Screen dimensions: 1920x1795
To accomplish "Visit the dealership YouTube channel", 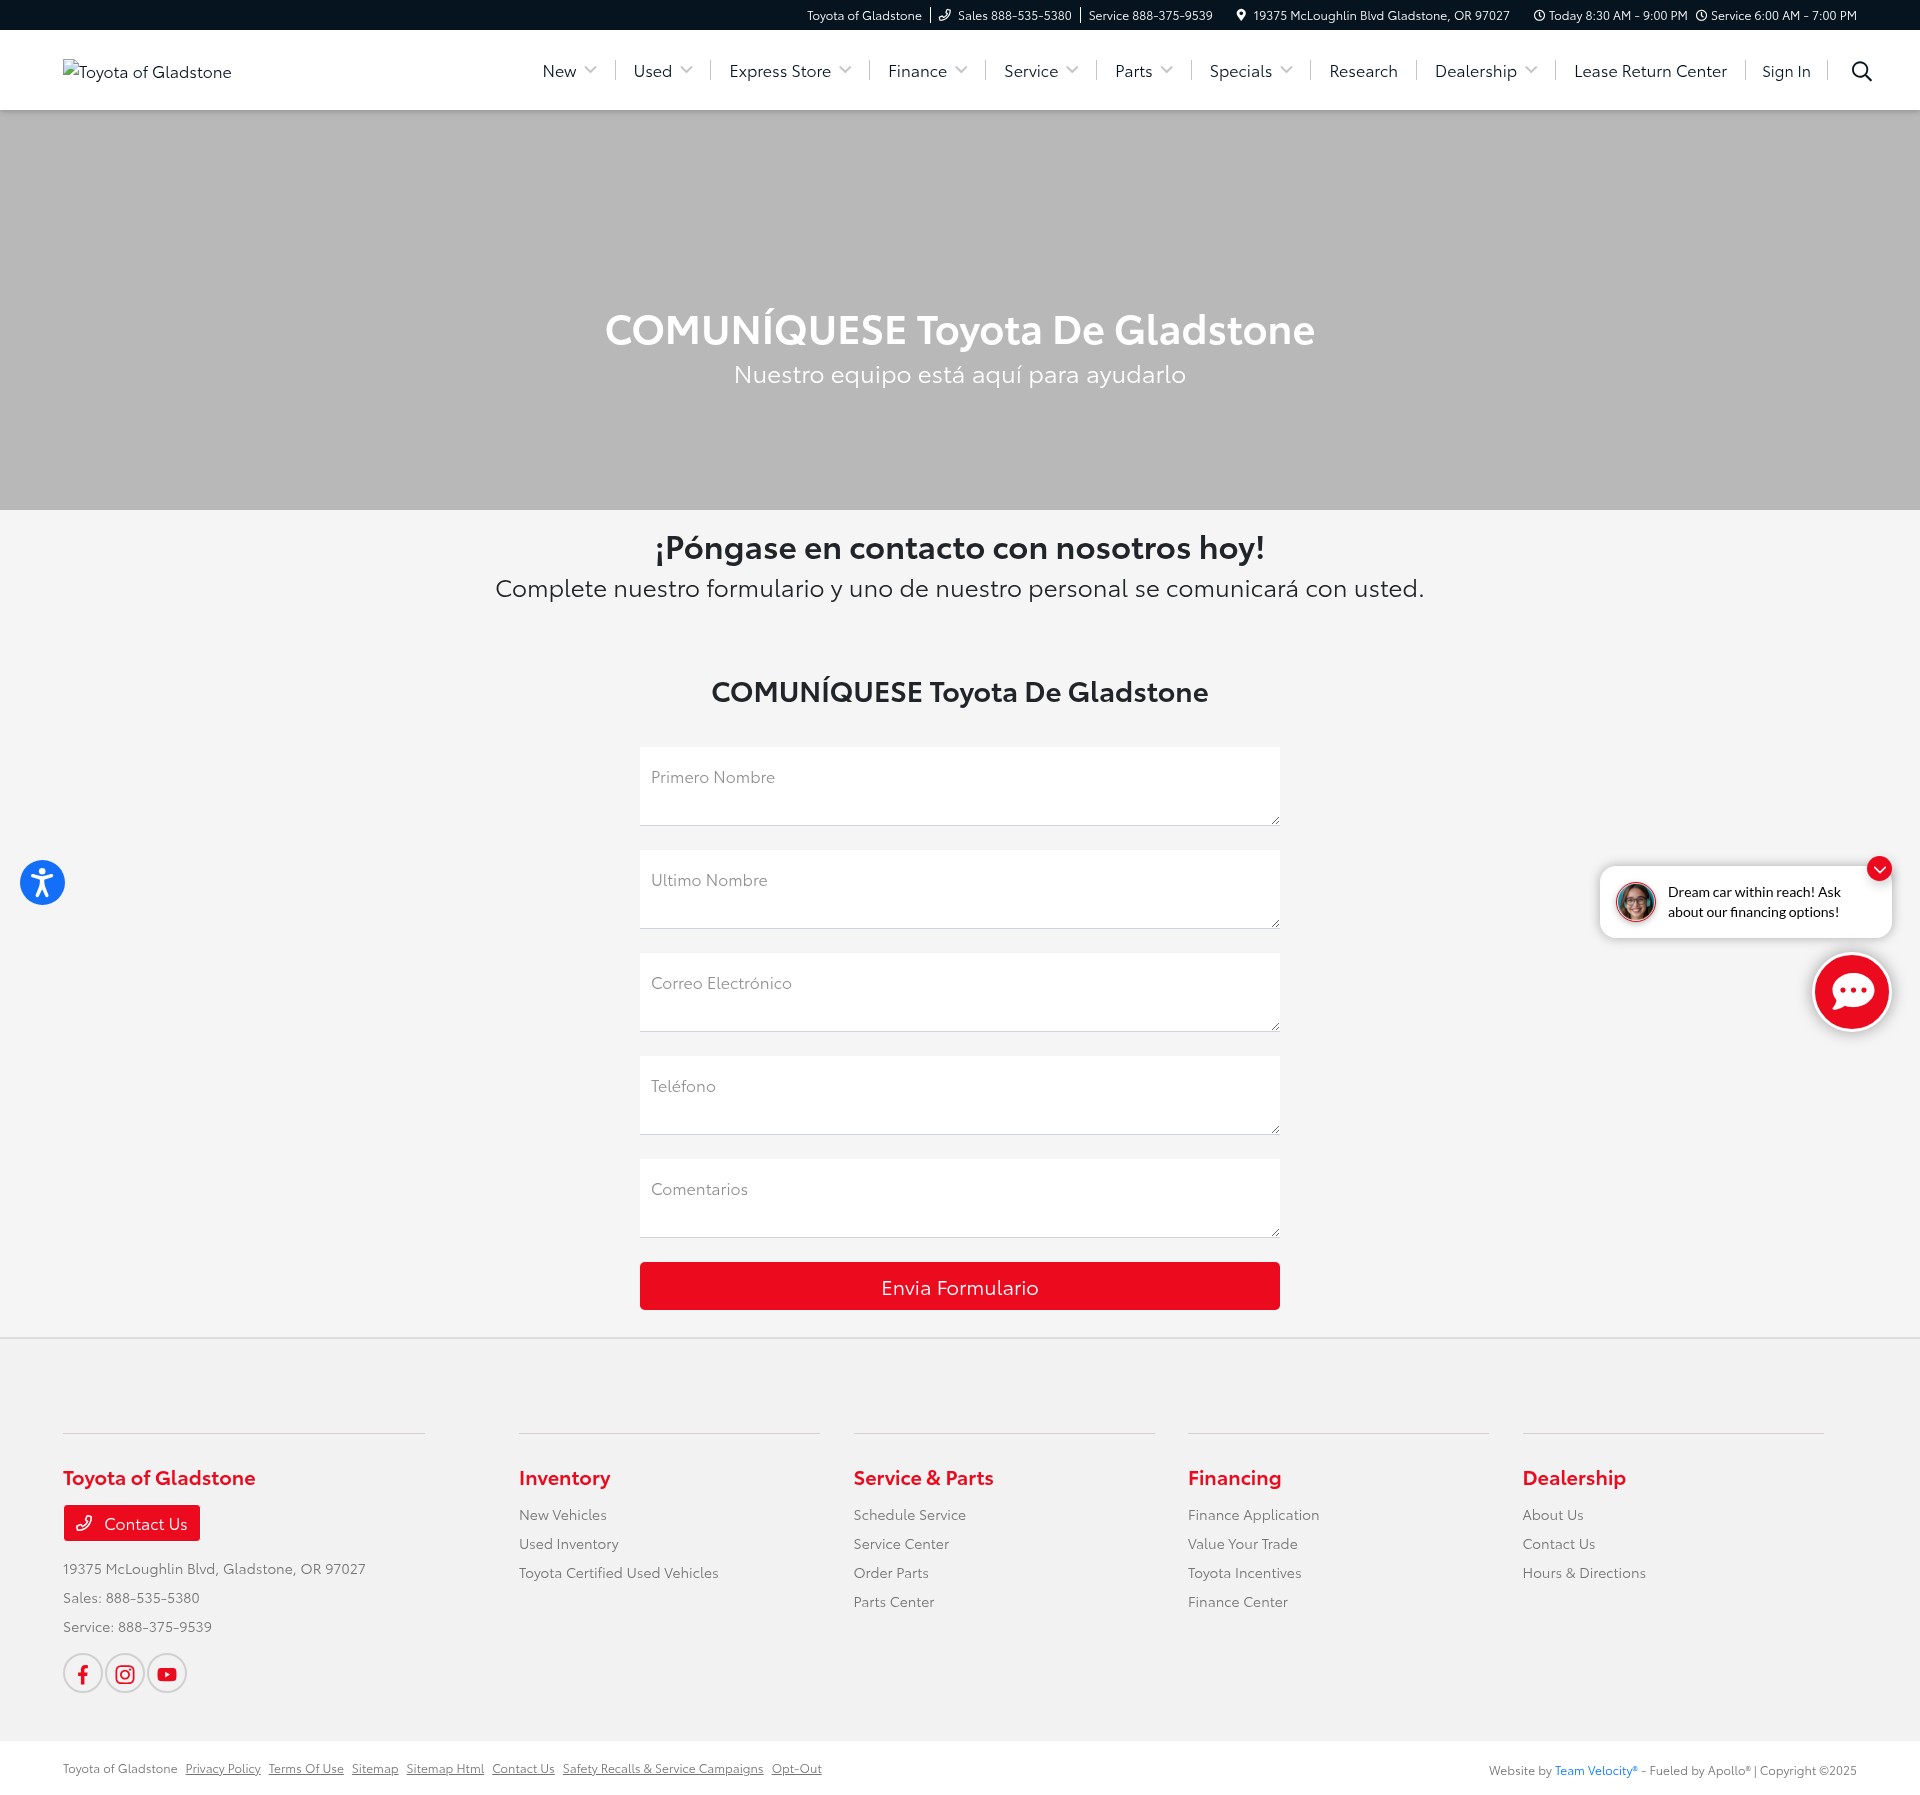I will [167, 1673].
